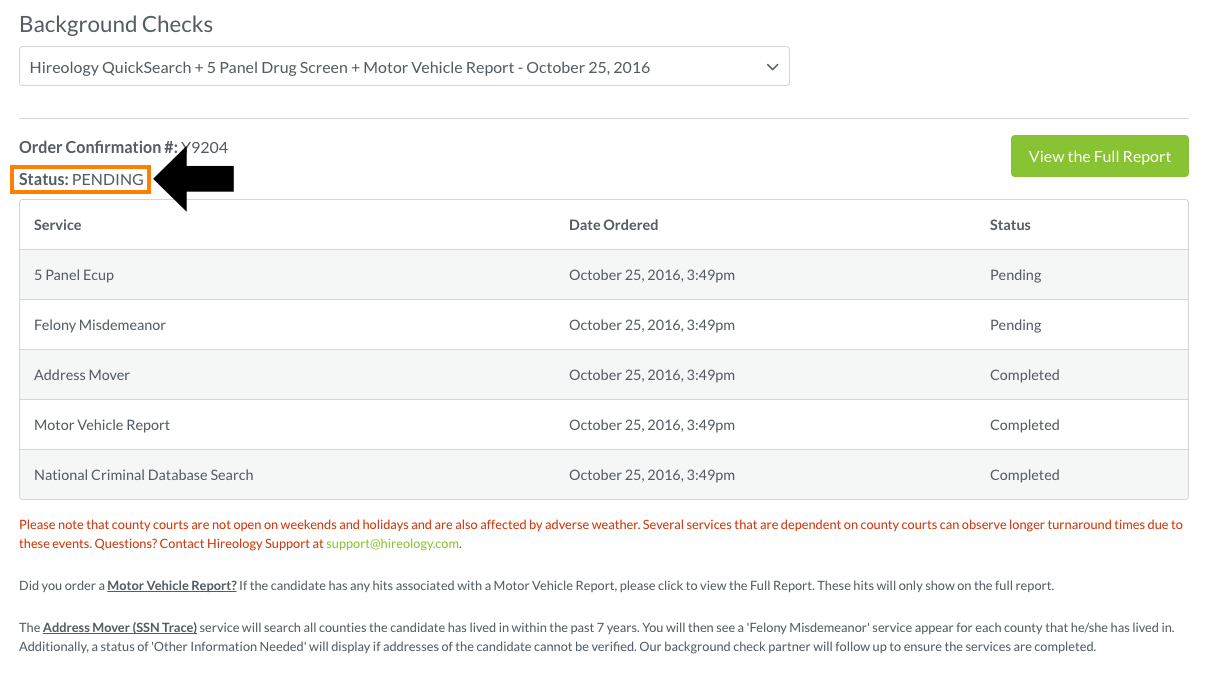Viewport: 1209px width, 678px height.
Task: Click the Pending status for 5 Panel Ecup
Action: point(1016,275)
